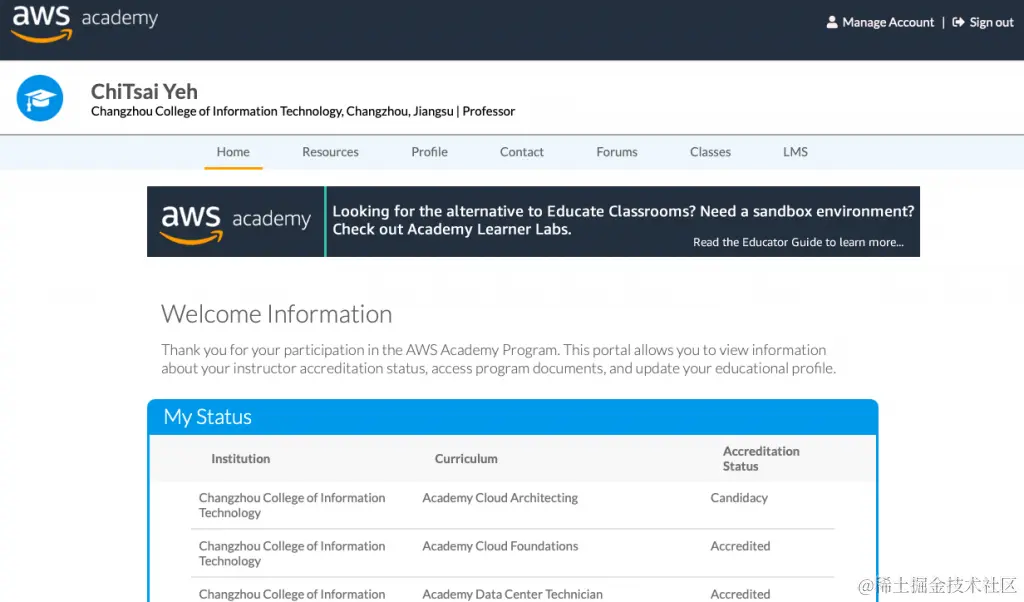Click the My Status panel header
The height and width of the screenshot is (602, 1024).
207,417
